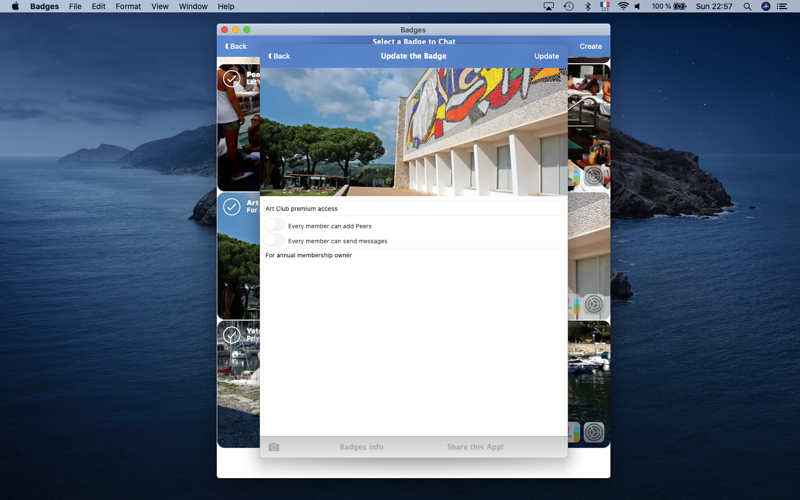Click the camera icon in the bottom bar

click(274, 447)
